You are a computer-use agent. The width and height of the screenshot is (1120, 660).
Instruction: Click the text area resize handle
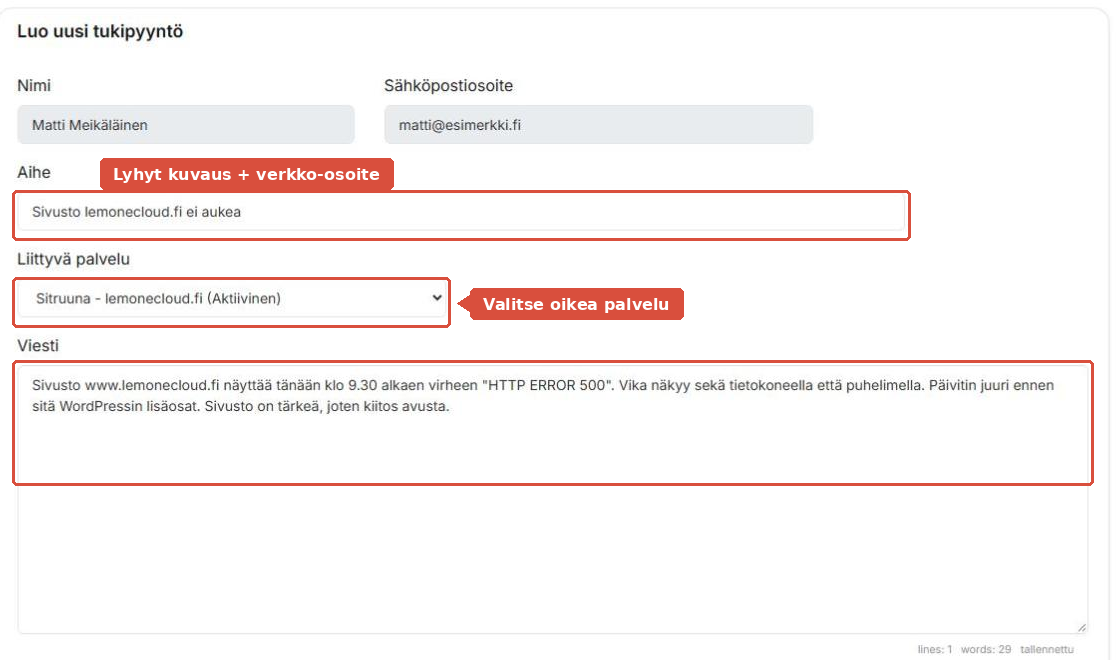pos(1081,627)
